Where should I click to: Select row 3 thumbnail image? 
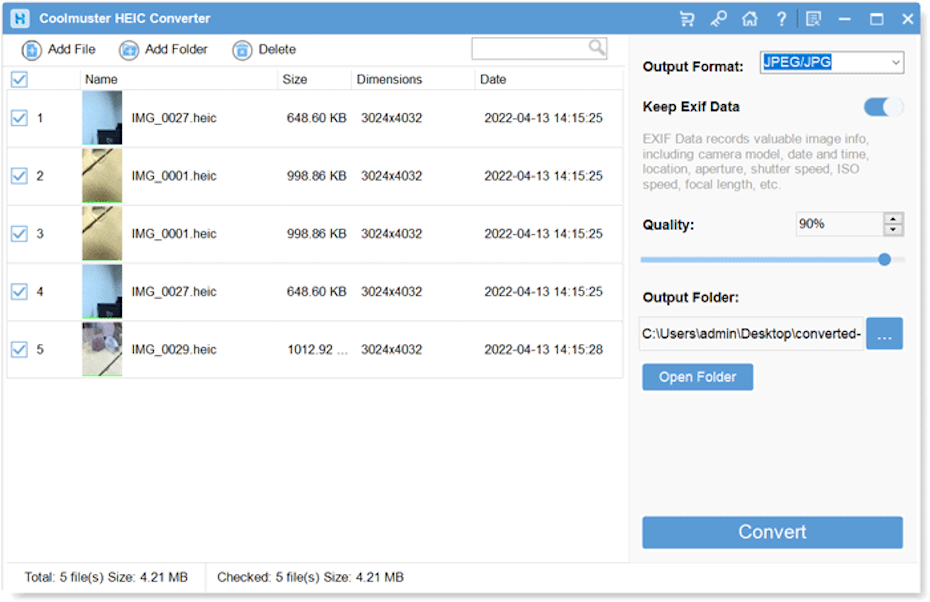coord(102,234)
